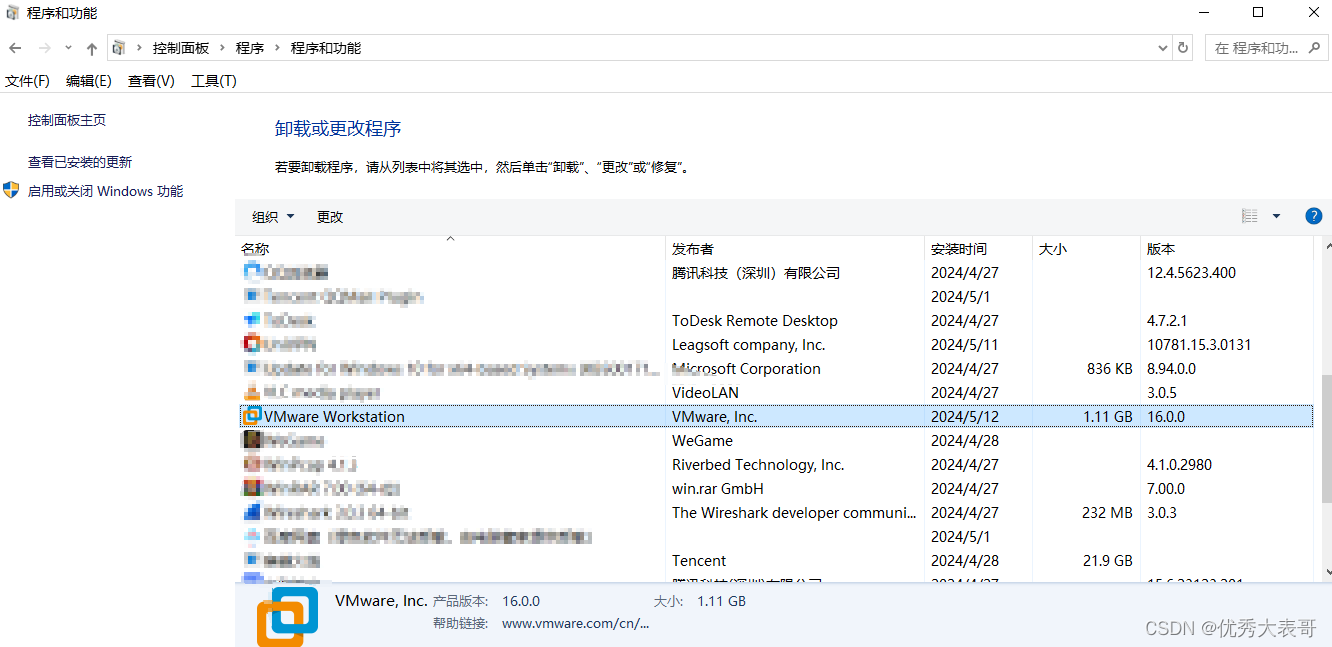The image size is (1332, 647).
Task: Select publisher Microsoft Corporation
Action: pos(746,369)
